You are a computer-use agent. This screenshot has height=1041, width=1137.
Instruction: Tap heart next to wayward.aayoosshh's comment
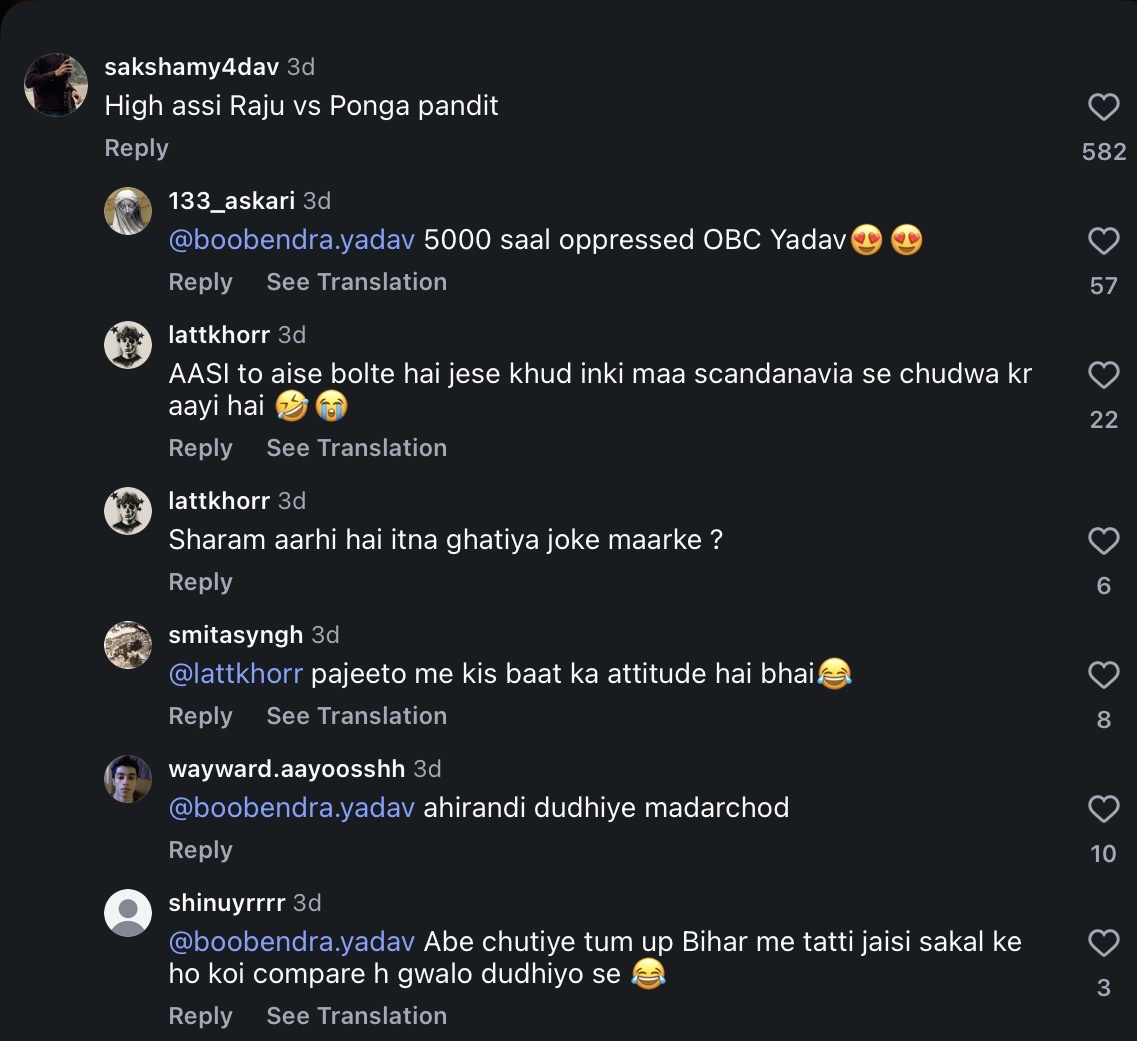click(1104, 809)
